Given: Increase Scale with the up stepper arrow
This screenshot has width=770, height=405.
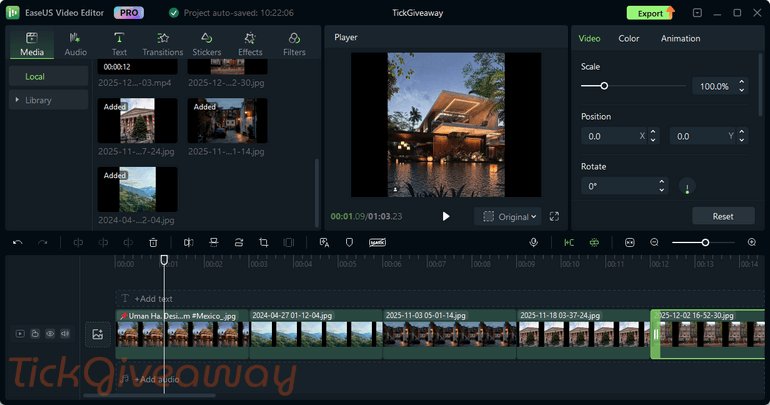Looking at the screenshot, I should click(742, 81).
